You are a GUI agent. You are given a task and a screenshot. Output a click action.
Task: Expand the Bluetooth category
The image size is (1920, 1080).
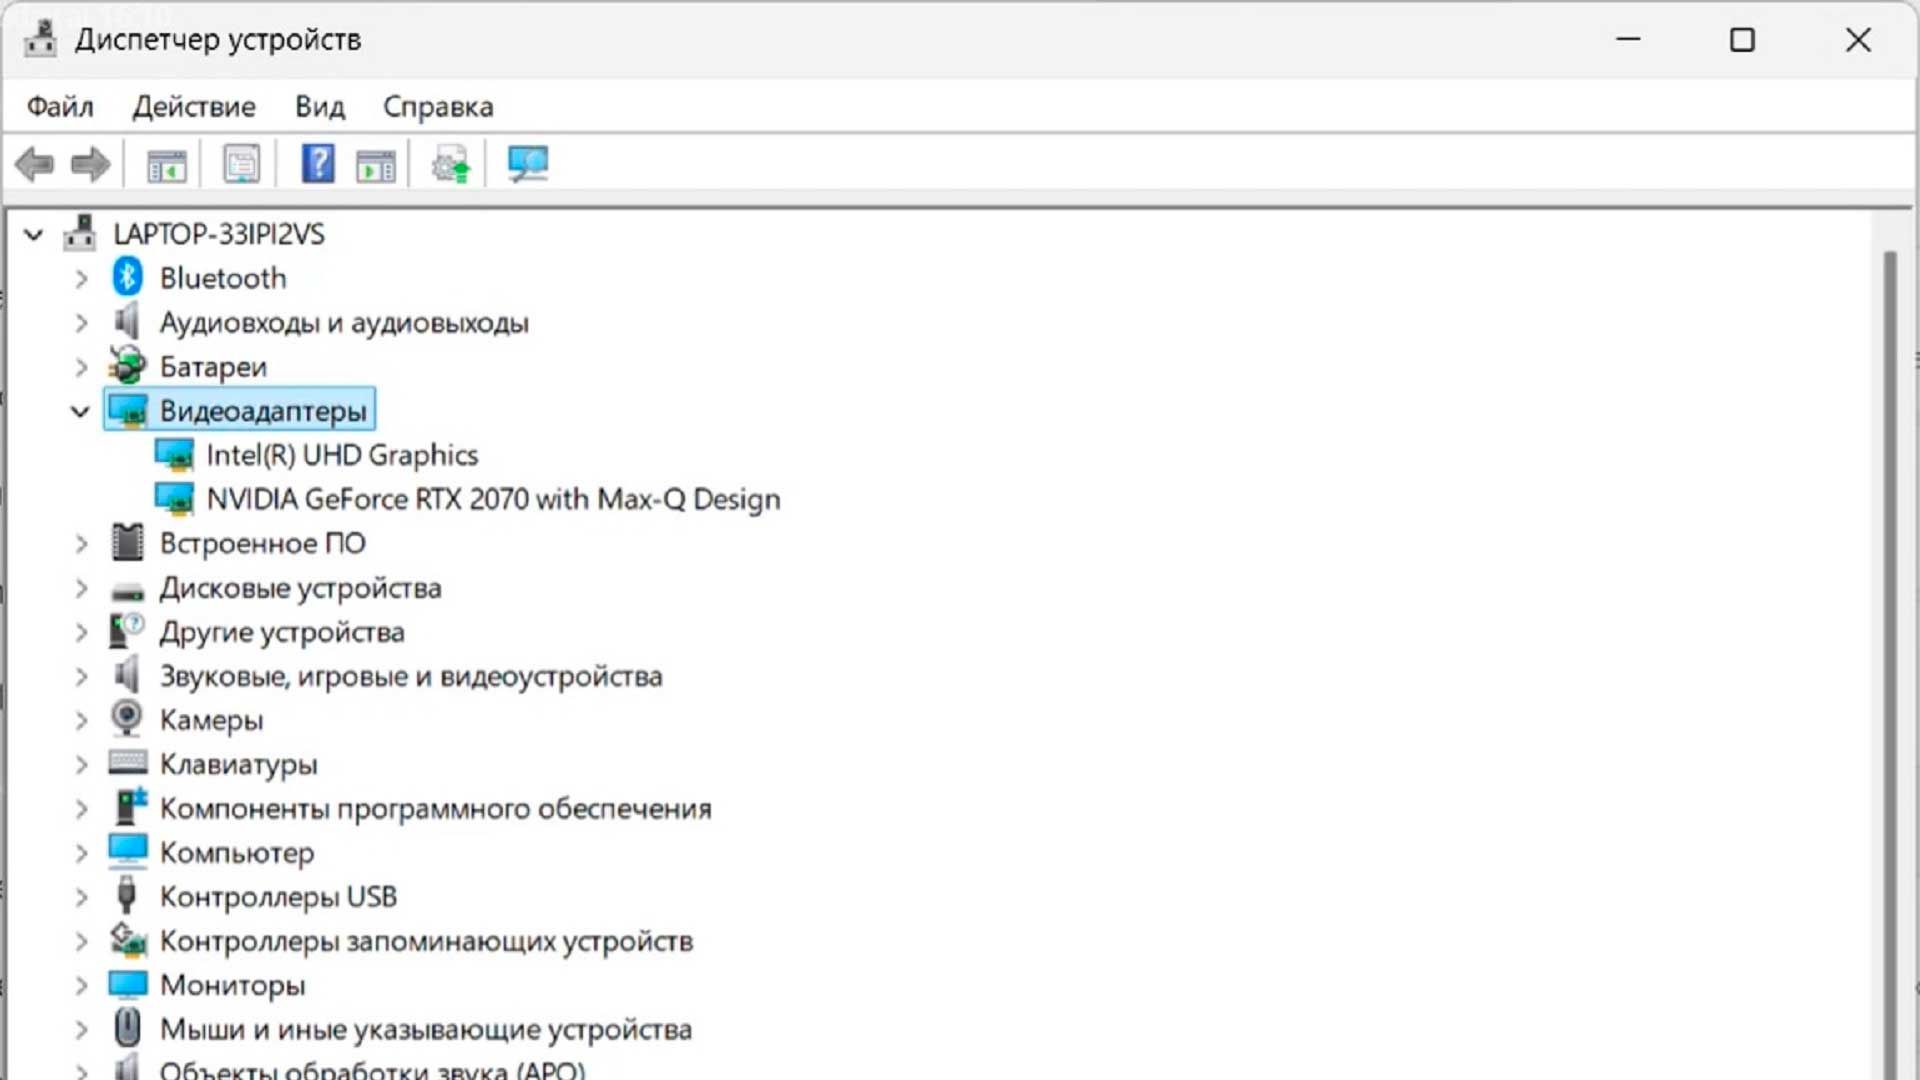click(x=81, y=278)
